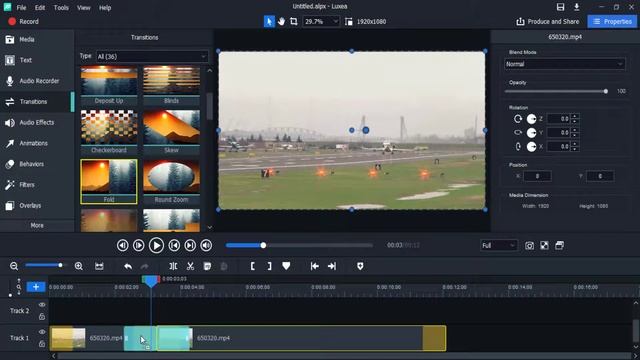Toggle preview volume speaker icon
The height and width of the screenshot is (360, 640).
207,245
